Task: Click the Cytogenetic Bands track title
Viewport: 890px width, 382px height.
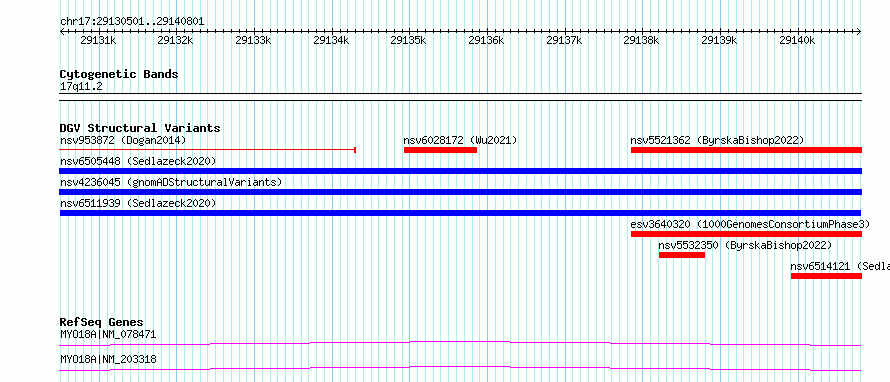Action: click(x=119, y=74)
